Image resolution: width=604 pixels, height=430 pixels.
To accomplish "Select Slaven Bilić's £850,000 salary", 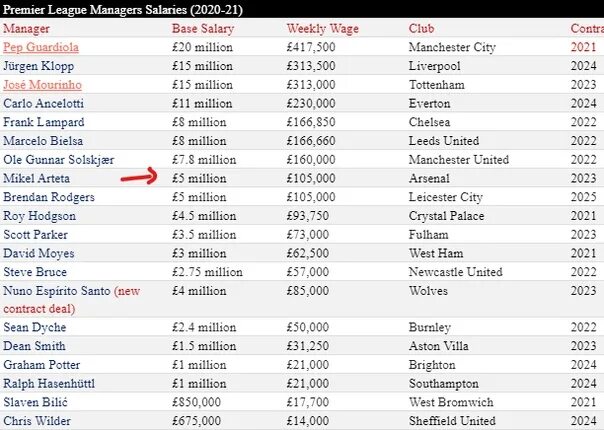I will point(196,402).
